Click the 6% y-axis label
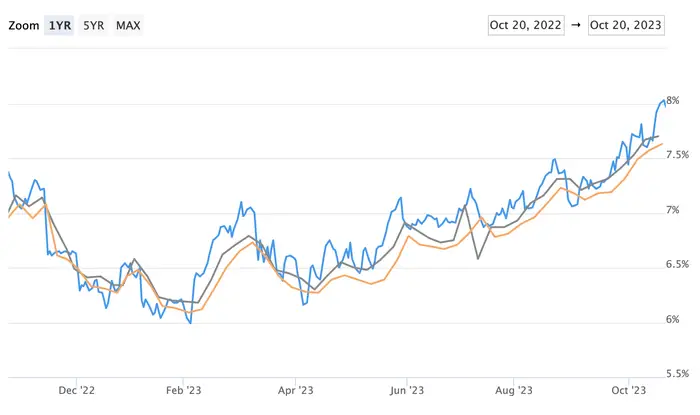 point(673,320)
